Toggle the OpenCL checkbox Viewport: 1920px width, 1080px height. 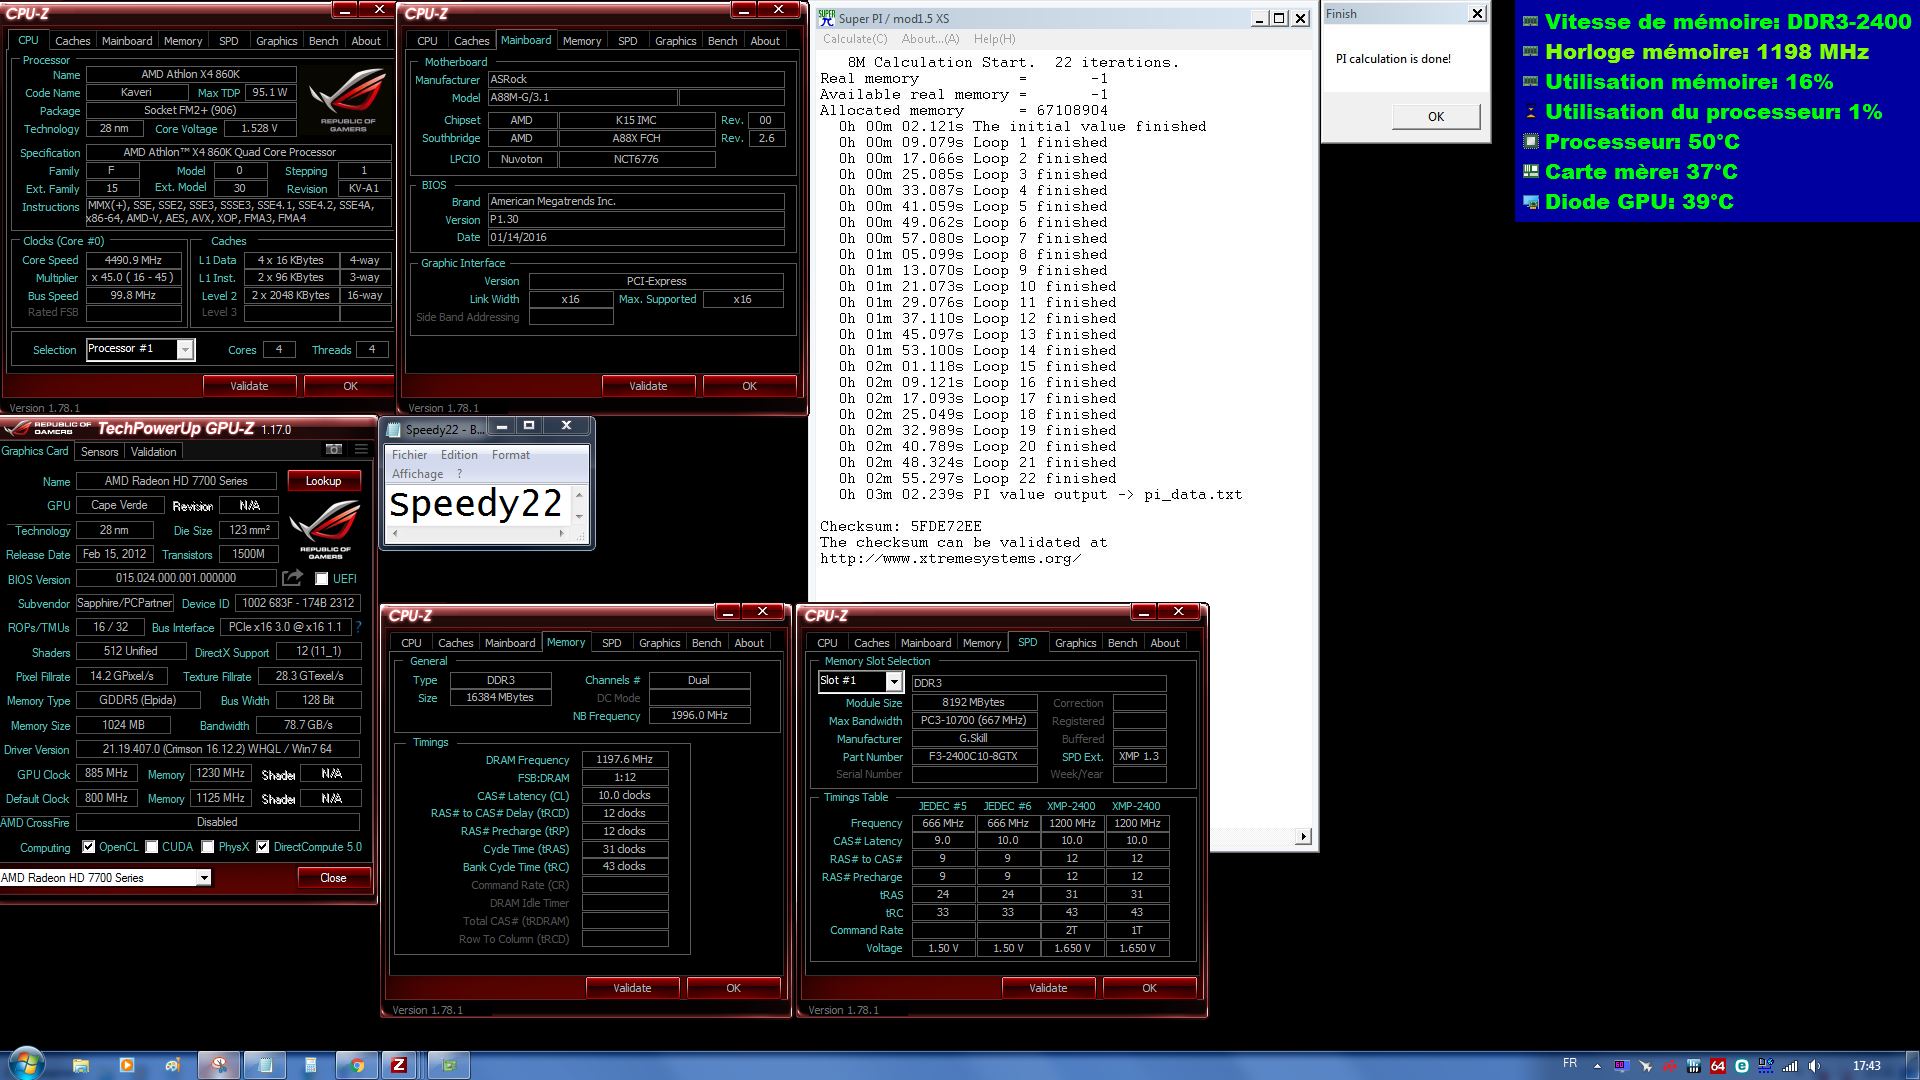coord(88,847)
